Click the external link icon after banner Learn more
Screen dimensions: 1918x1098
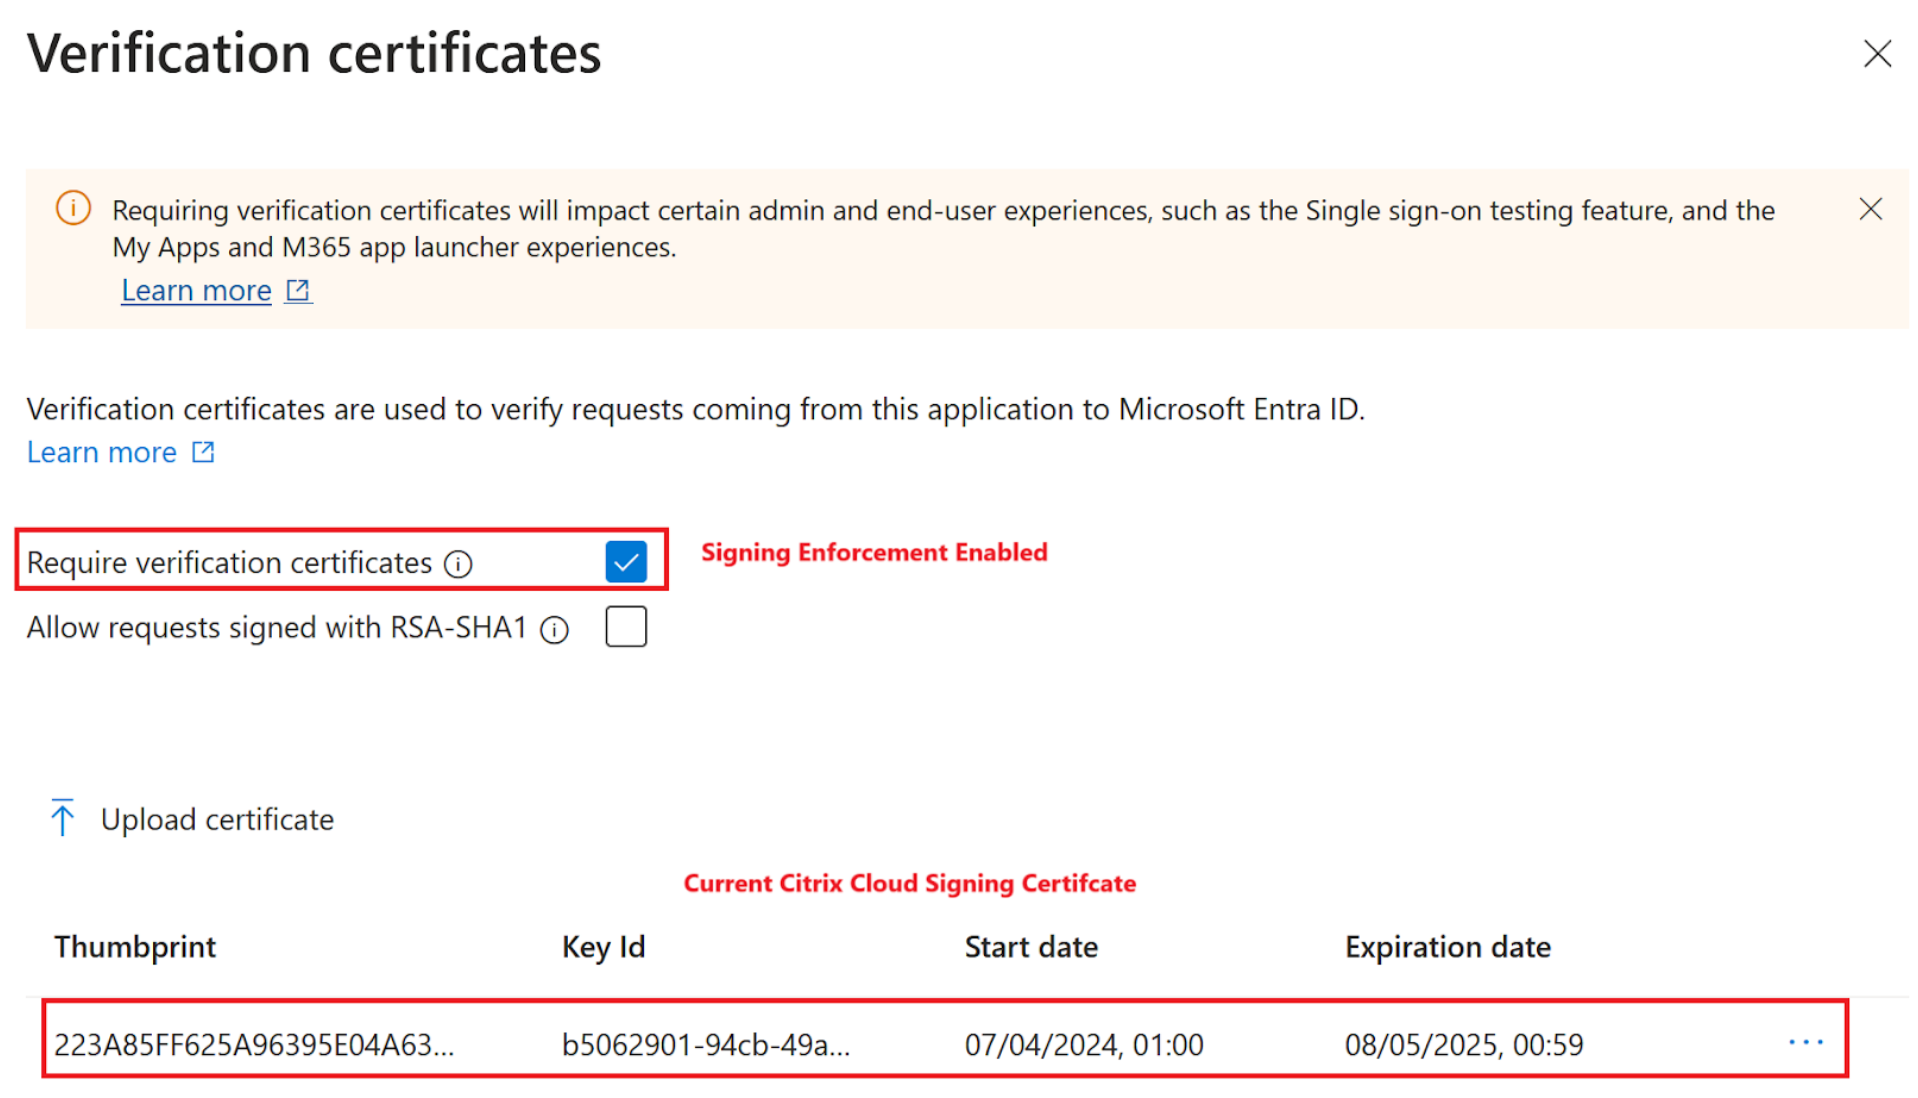[297, 289]
